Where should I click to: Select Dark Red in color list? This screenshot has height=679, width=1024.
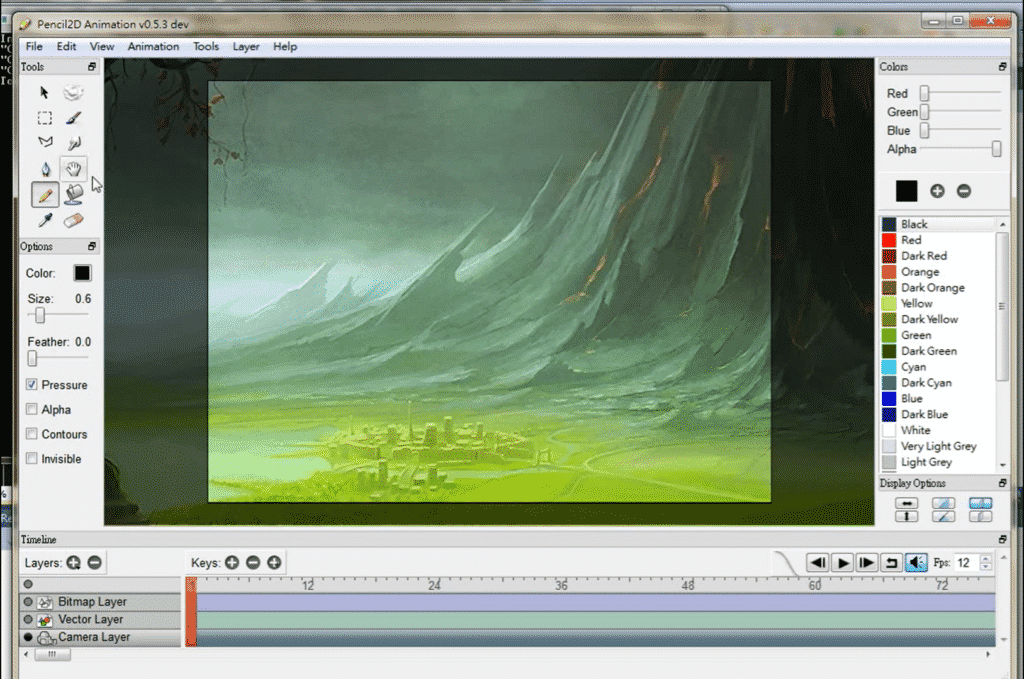tap(938, 256)
